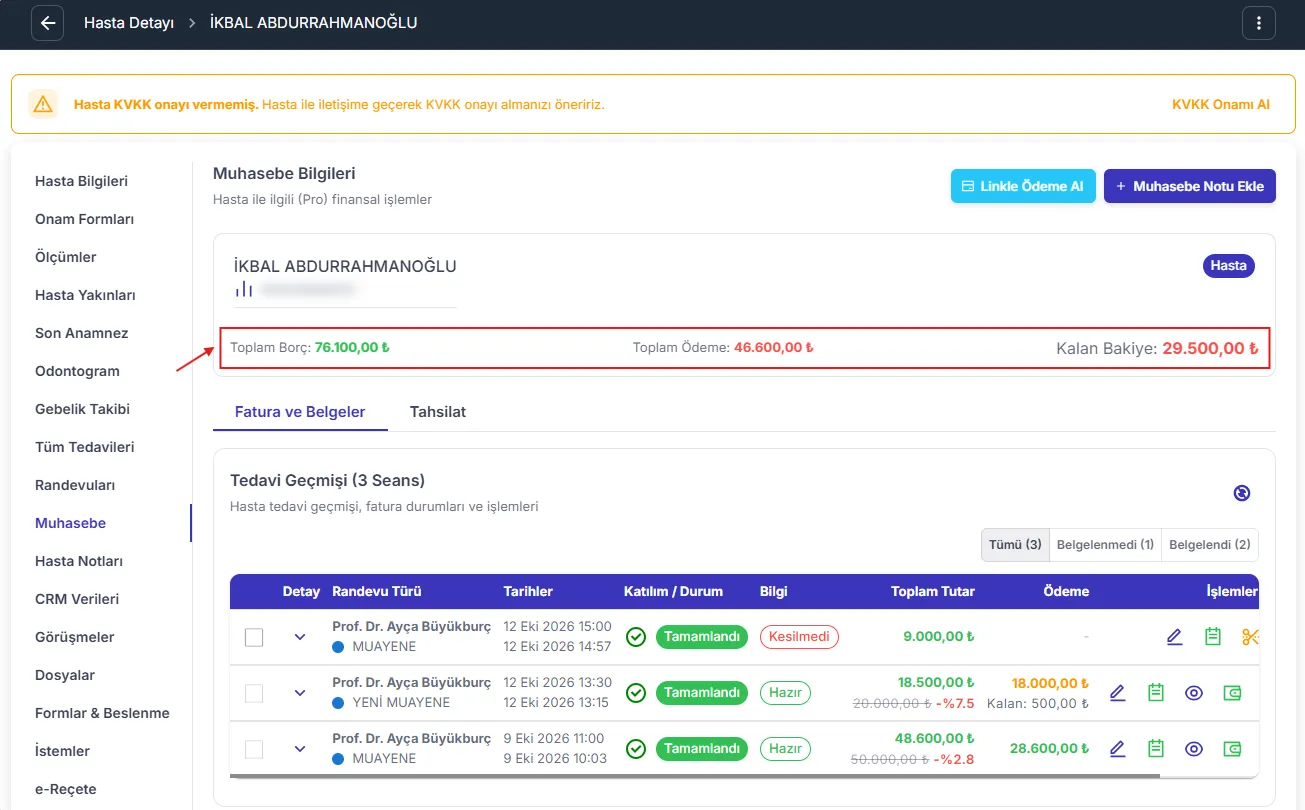
Task: View the 18.500,00 ₺ session using eye icon
Action: pos(1194,692)
